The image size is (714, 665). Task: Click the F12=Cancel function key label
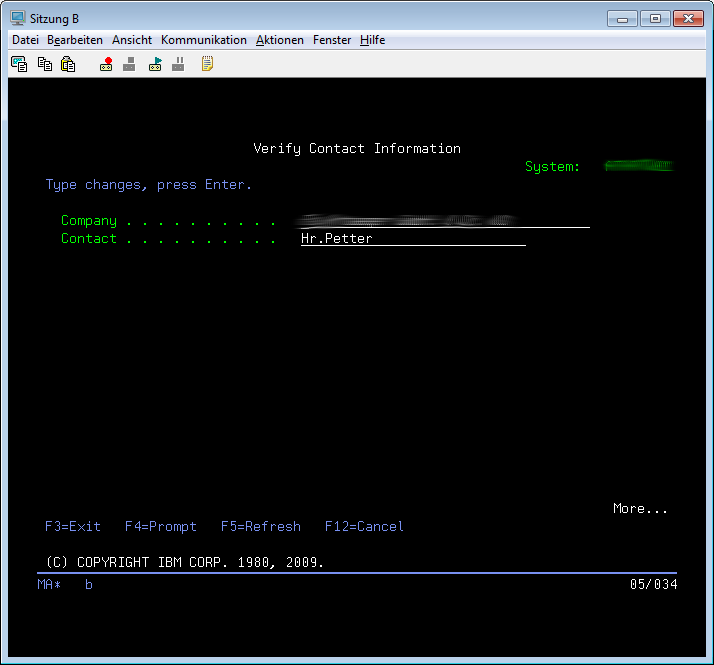click(364, 527)
